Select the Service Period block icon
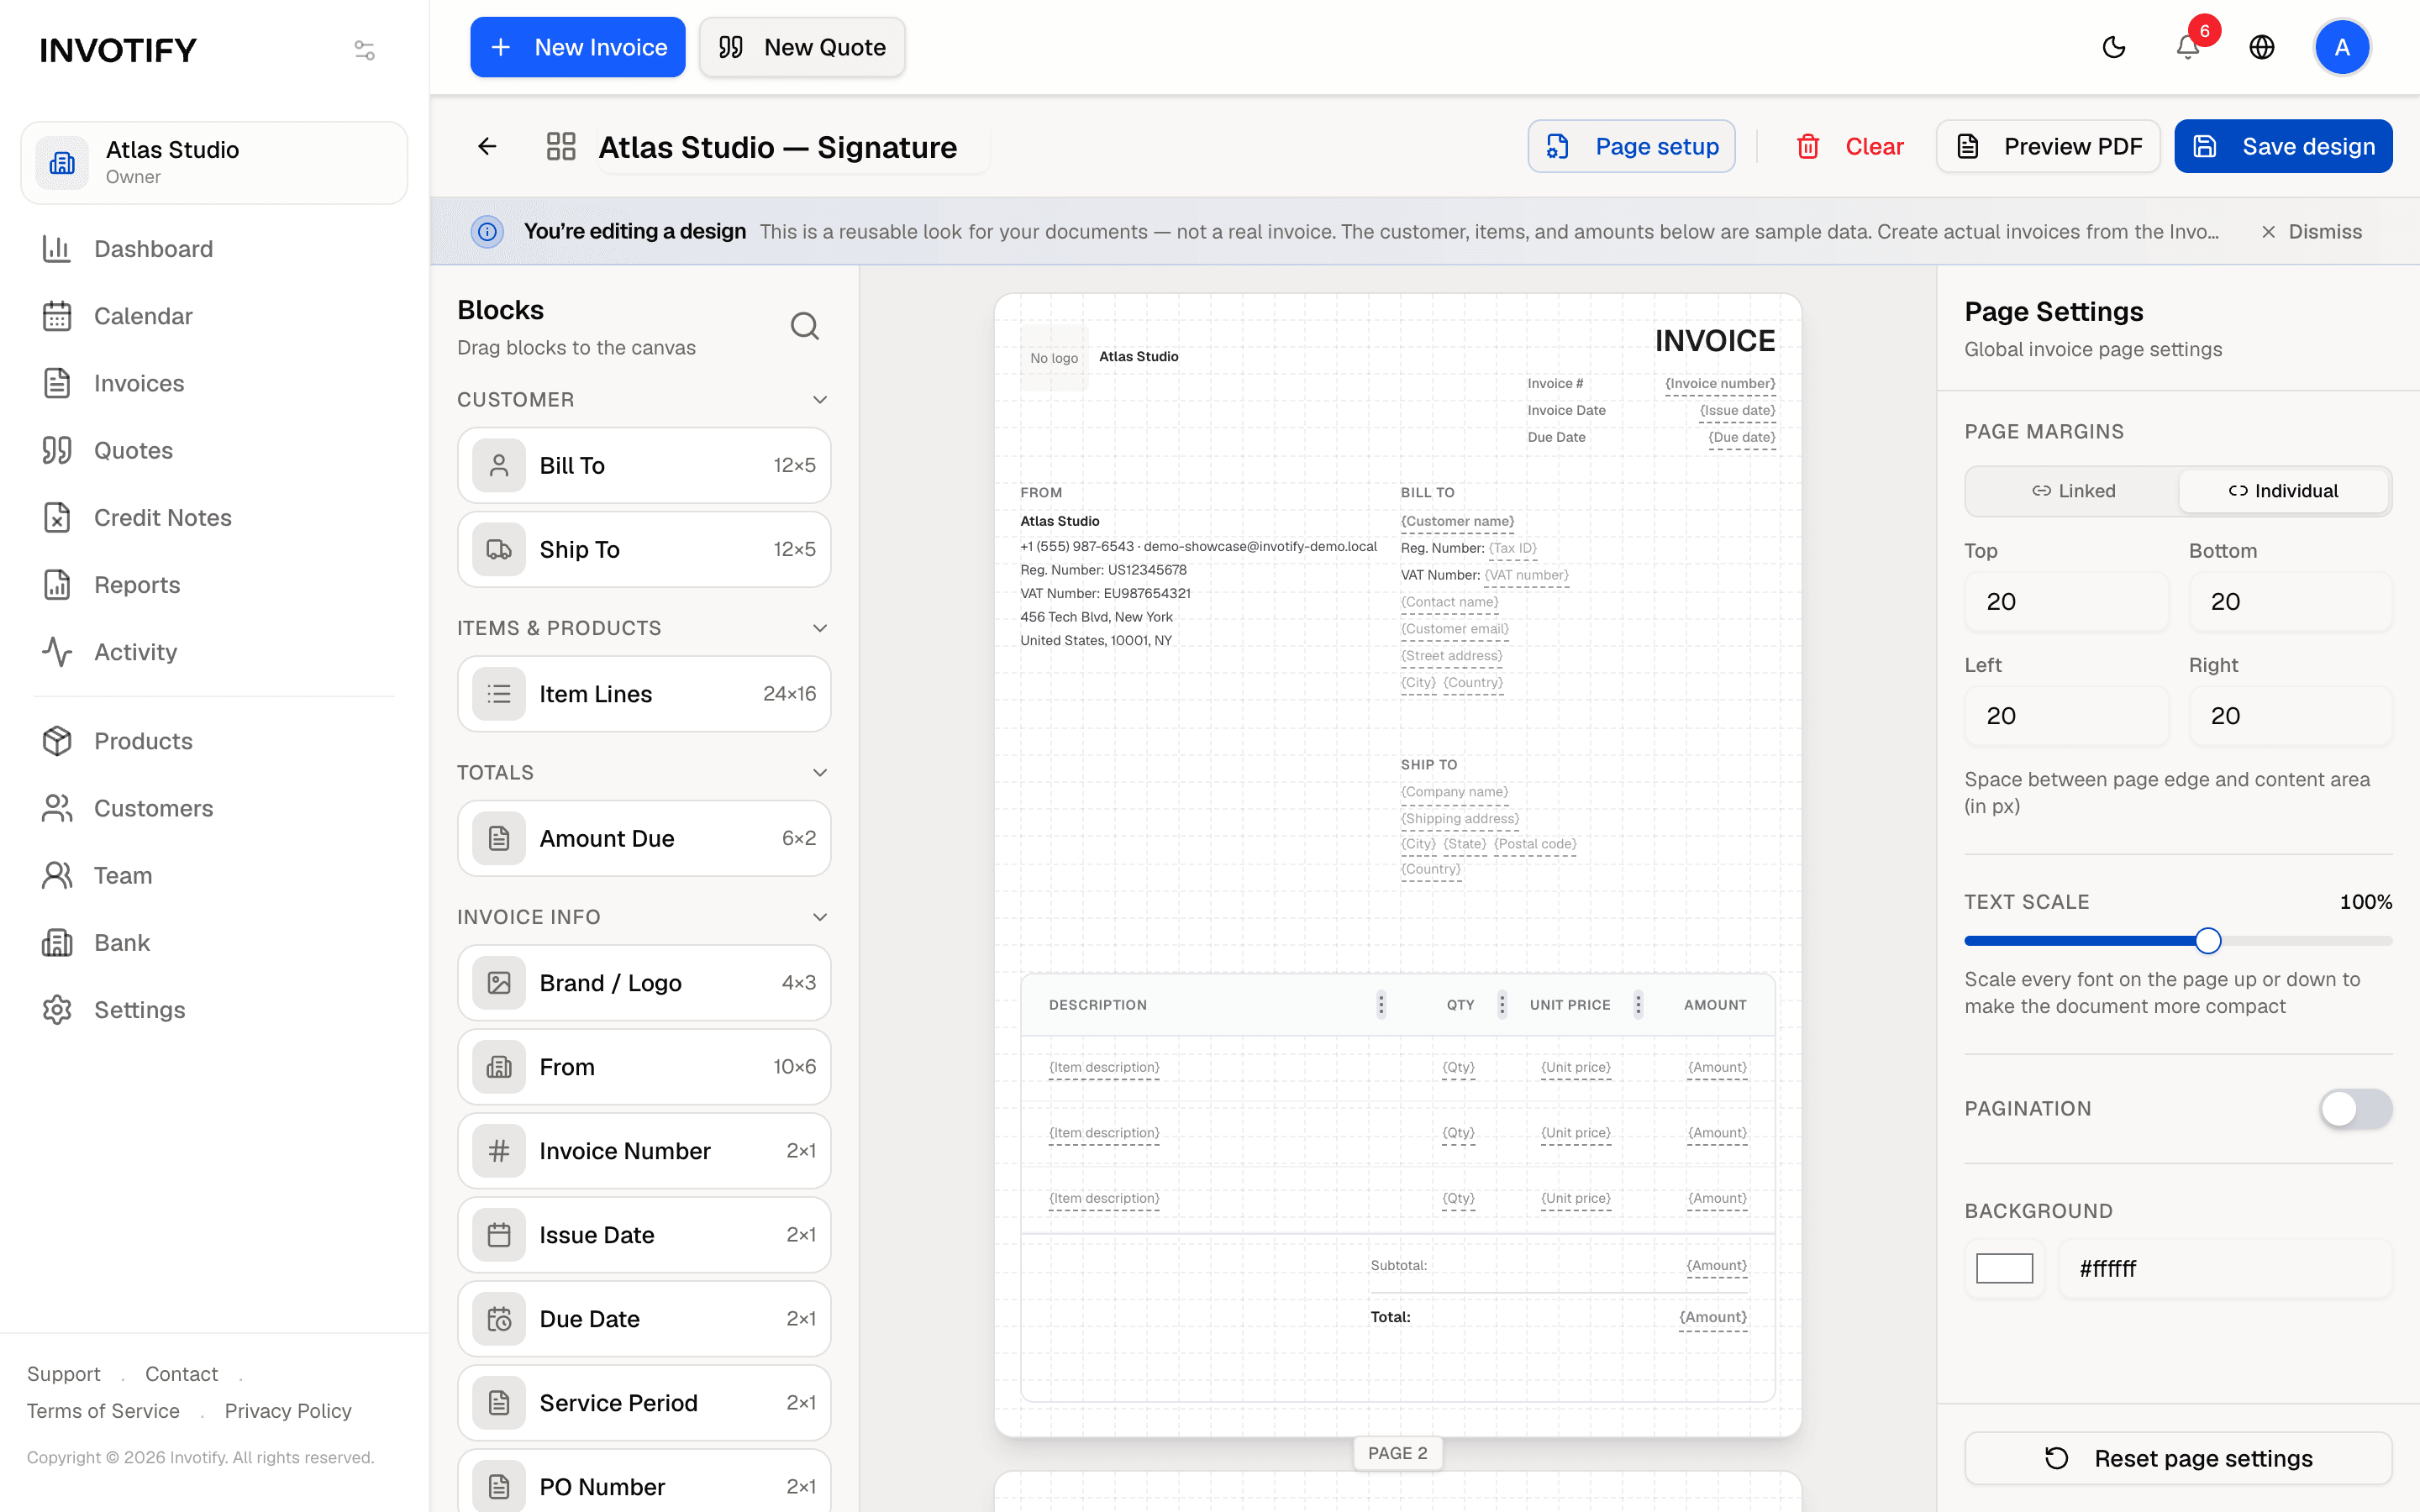The image size is (2420, 1512). tap(499, 1403)
